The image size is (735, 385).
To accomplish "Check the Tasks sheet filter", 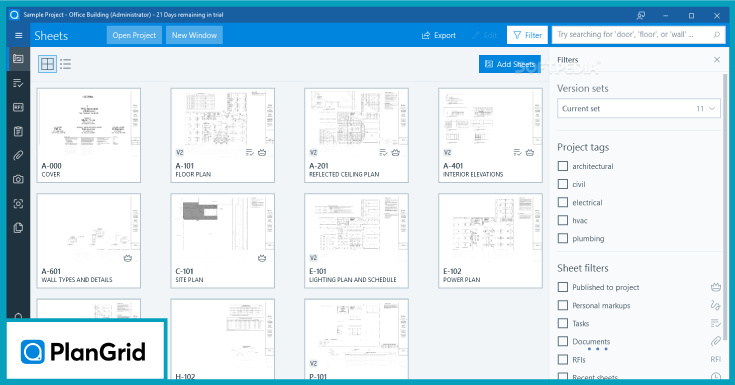I will 563,323.
